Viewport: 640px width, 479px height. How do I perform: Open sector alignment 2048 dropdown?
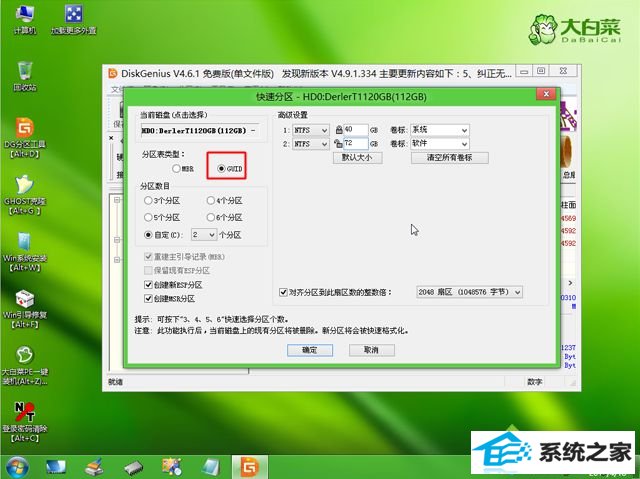tap(469, 292)
